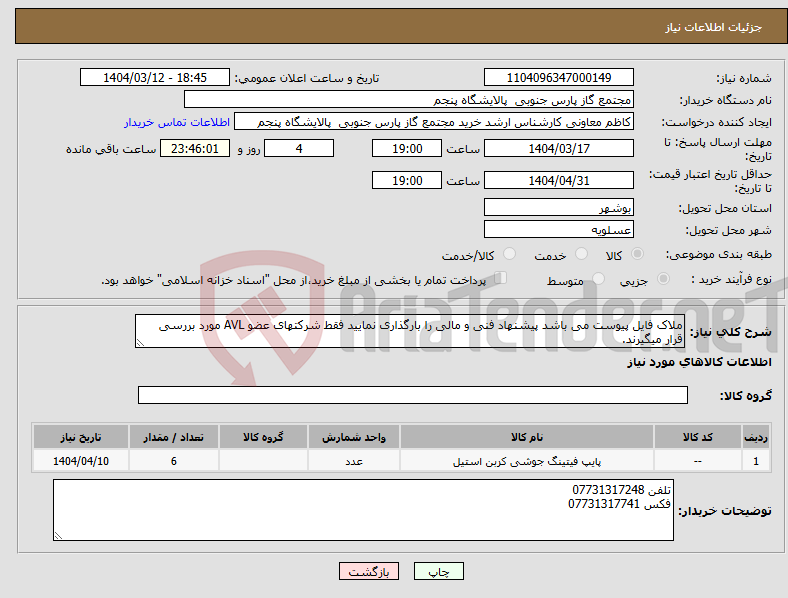Select the کالا/خدمت radio button

tap(510, 254)
